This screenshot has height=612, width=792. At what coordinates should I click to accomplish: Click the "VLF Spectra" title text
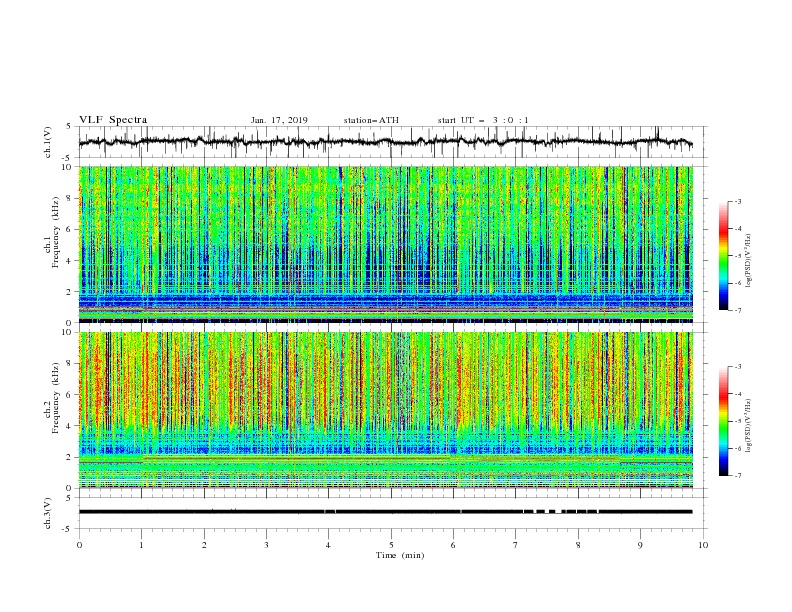click(113, 120)
